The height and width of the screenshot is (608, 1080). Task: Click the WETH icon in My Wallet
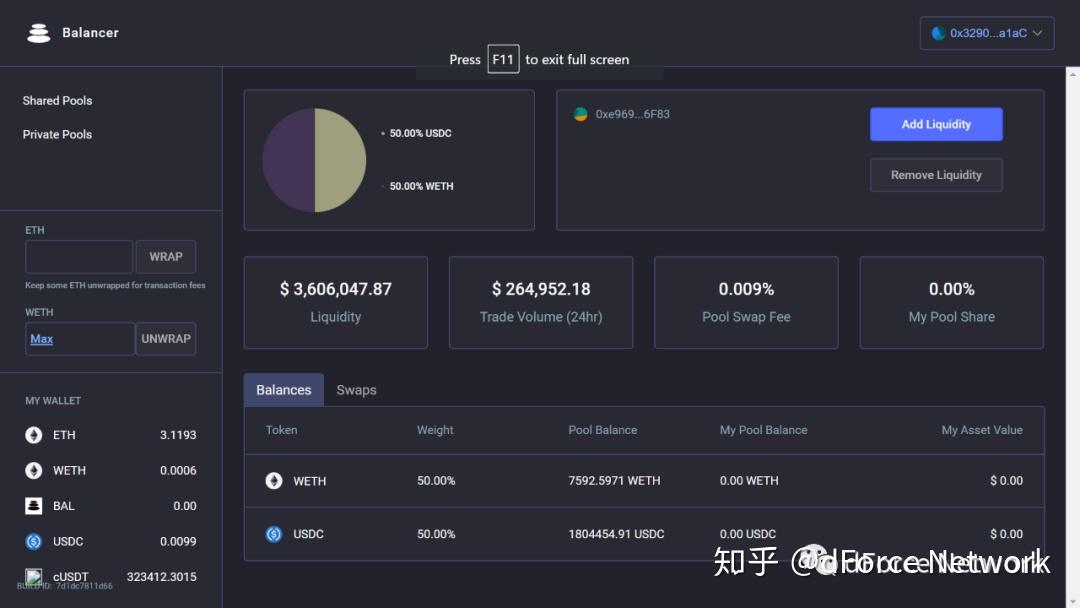(x=34, y=470)
